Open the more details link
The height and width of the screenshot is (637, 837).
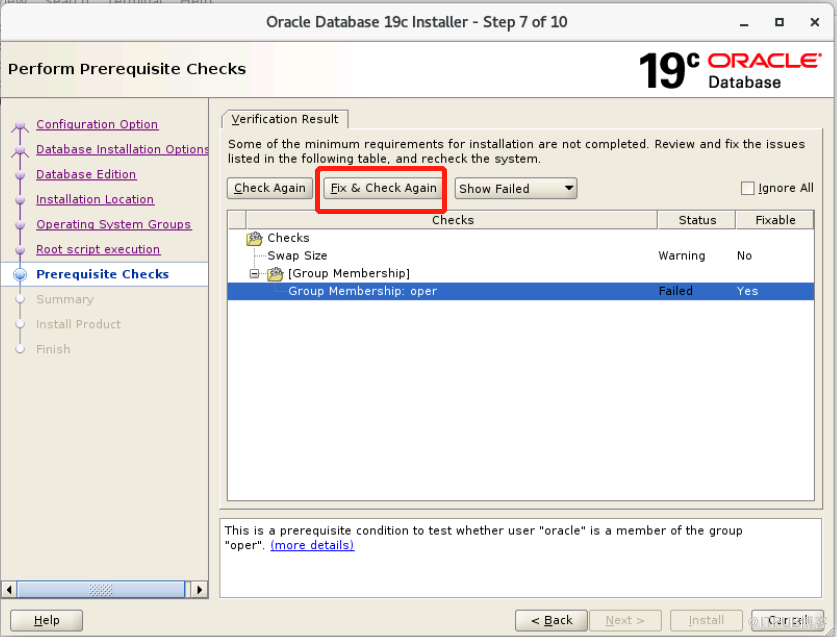click(312, 545)
